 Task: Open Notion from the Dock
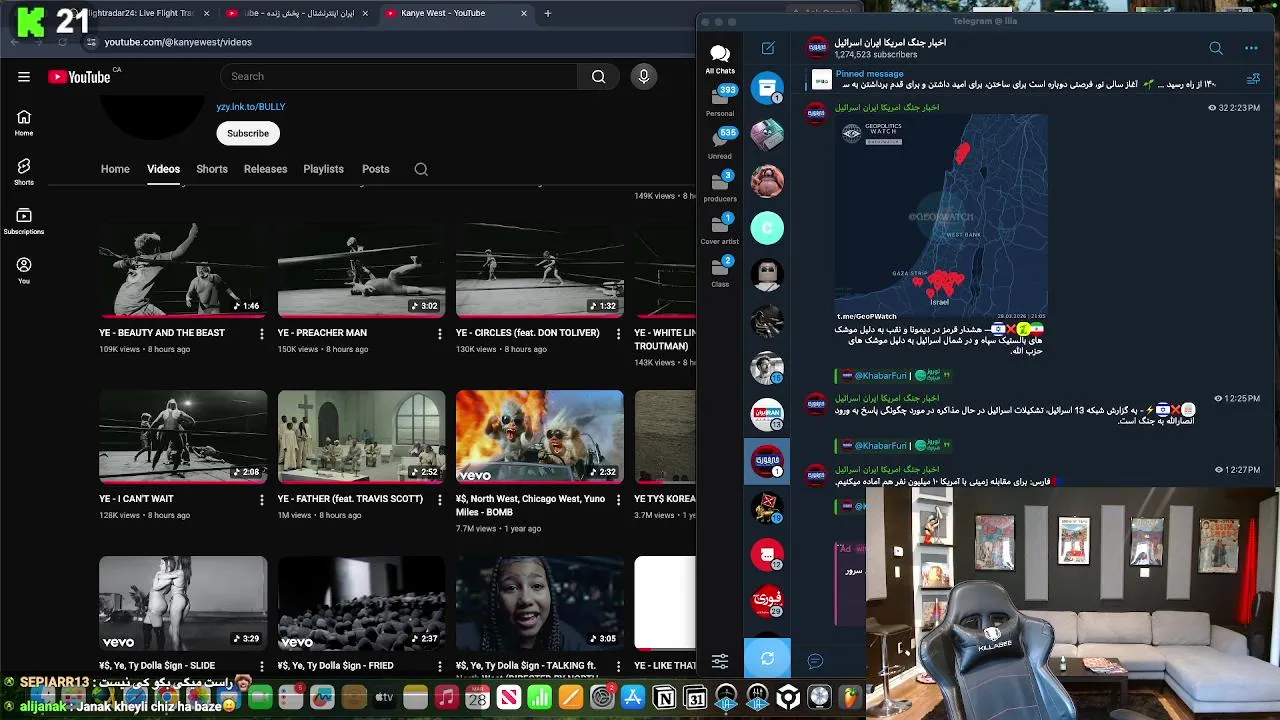click(x=664, y=698)
